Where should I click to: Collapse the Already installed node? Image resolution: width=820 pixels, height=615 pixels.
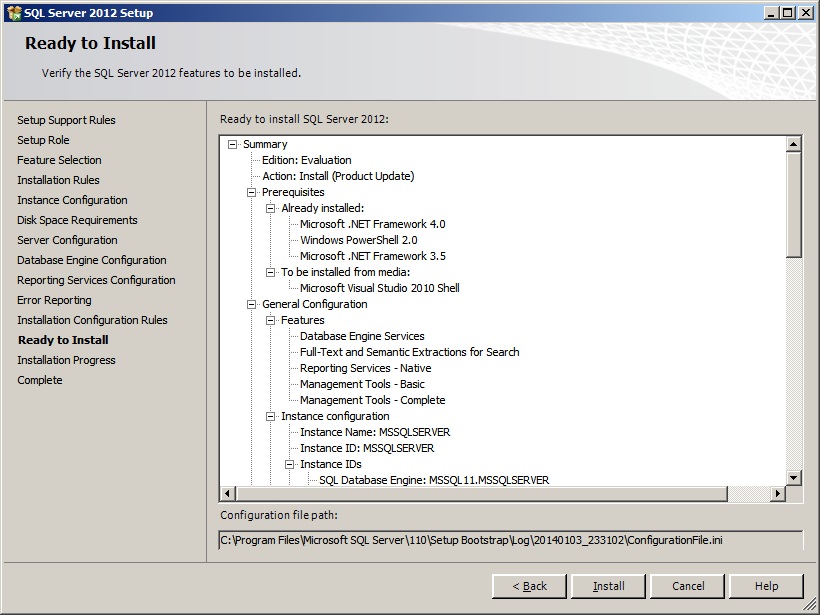[x=271, y=208]
